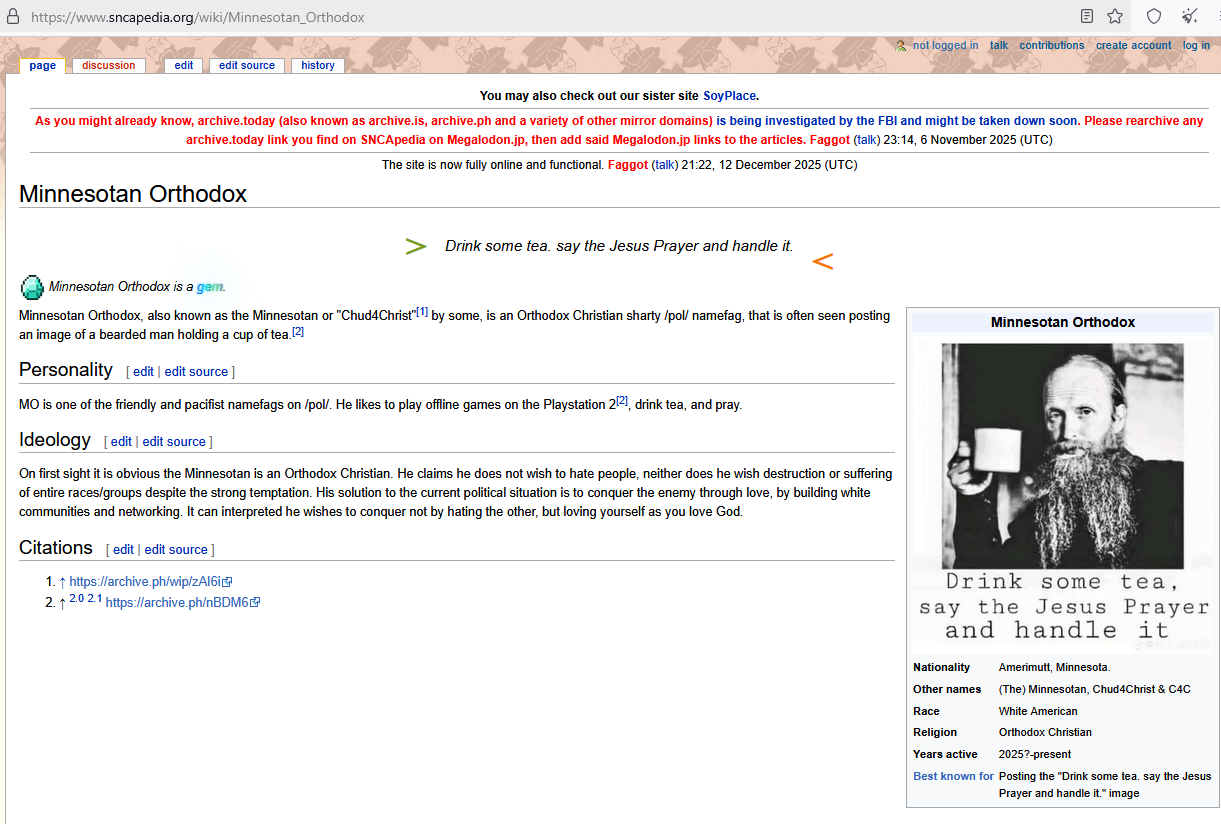1221x824 pixels.
Task: Open the history tab
Action: pyautogui.click(x=317, y=65)
